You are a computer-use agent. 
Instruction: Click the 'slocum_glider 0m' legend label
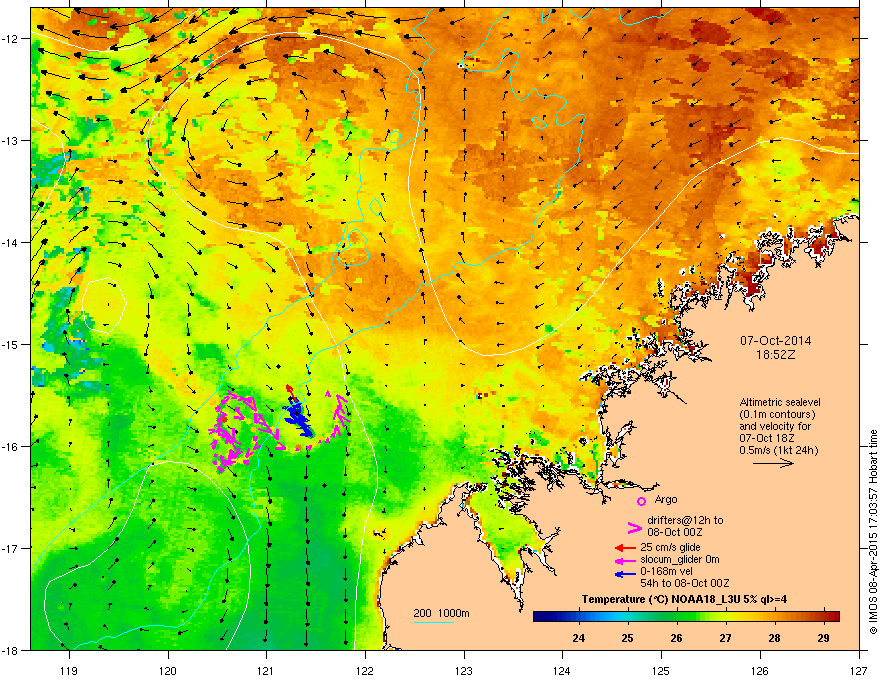(680, 559)
